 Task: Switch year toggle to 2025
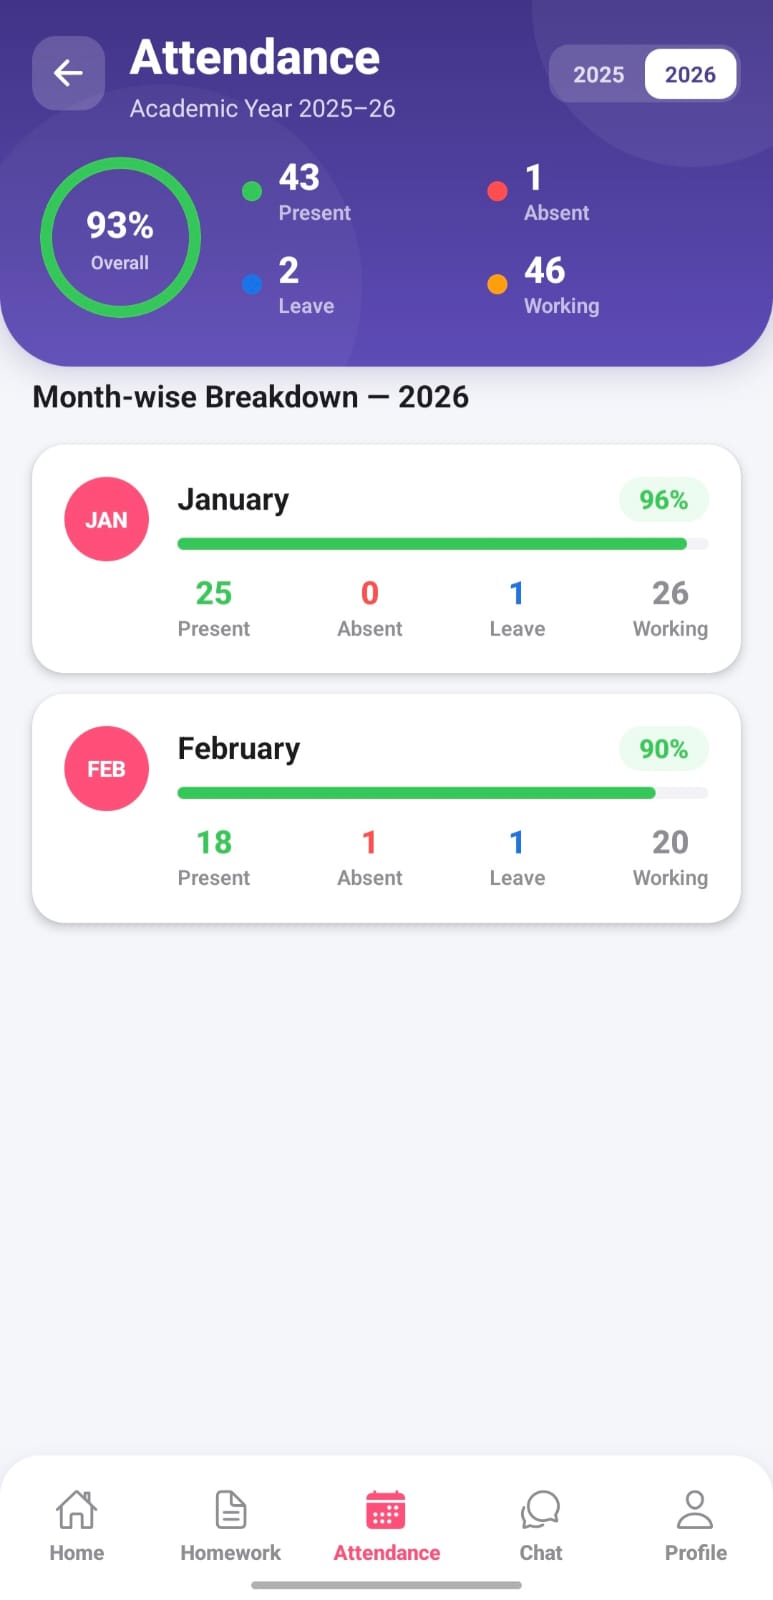[598, 75]
